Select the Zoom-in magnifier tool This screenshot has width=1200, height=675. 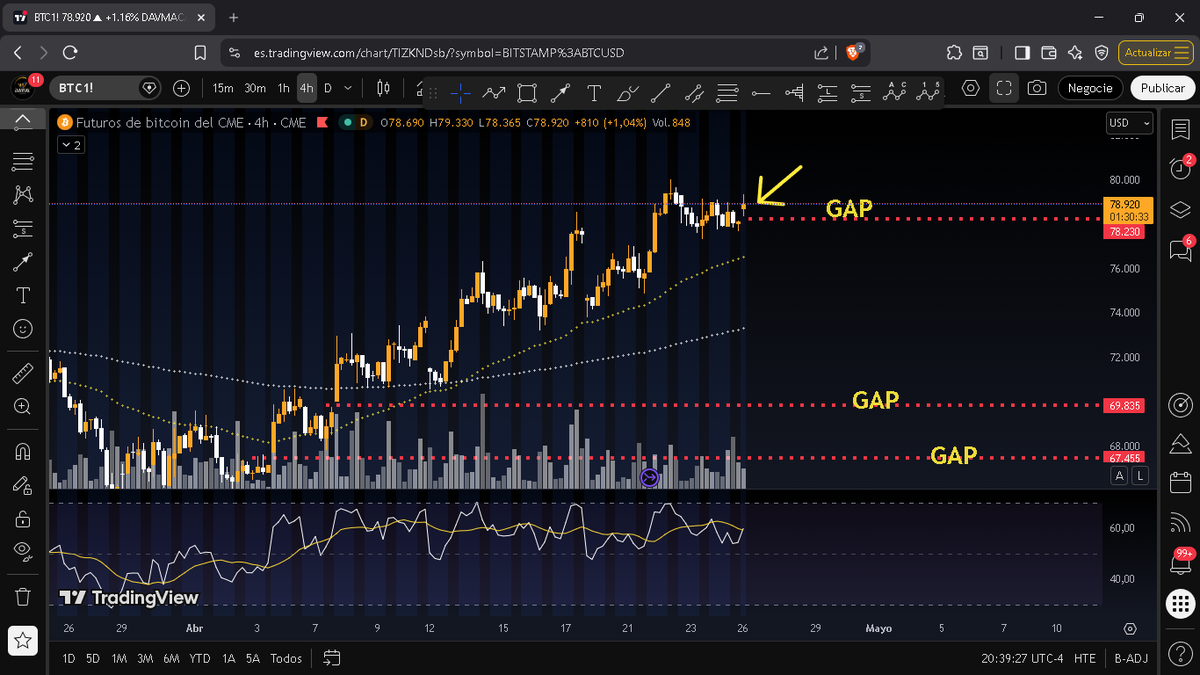[22, 407]
